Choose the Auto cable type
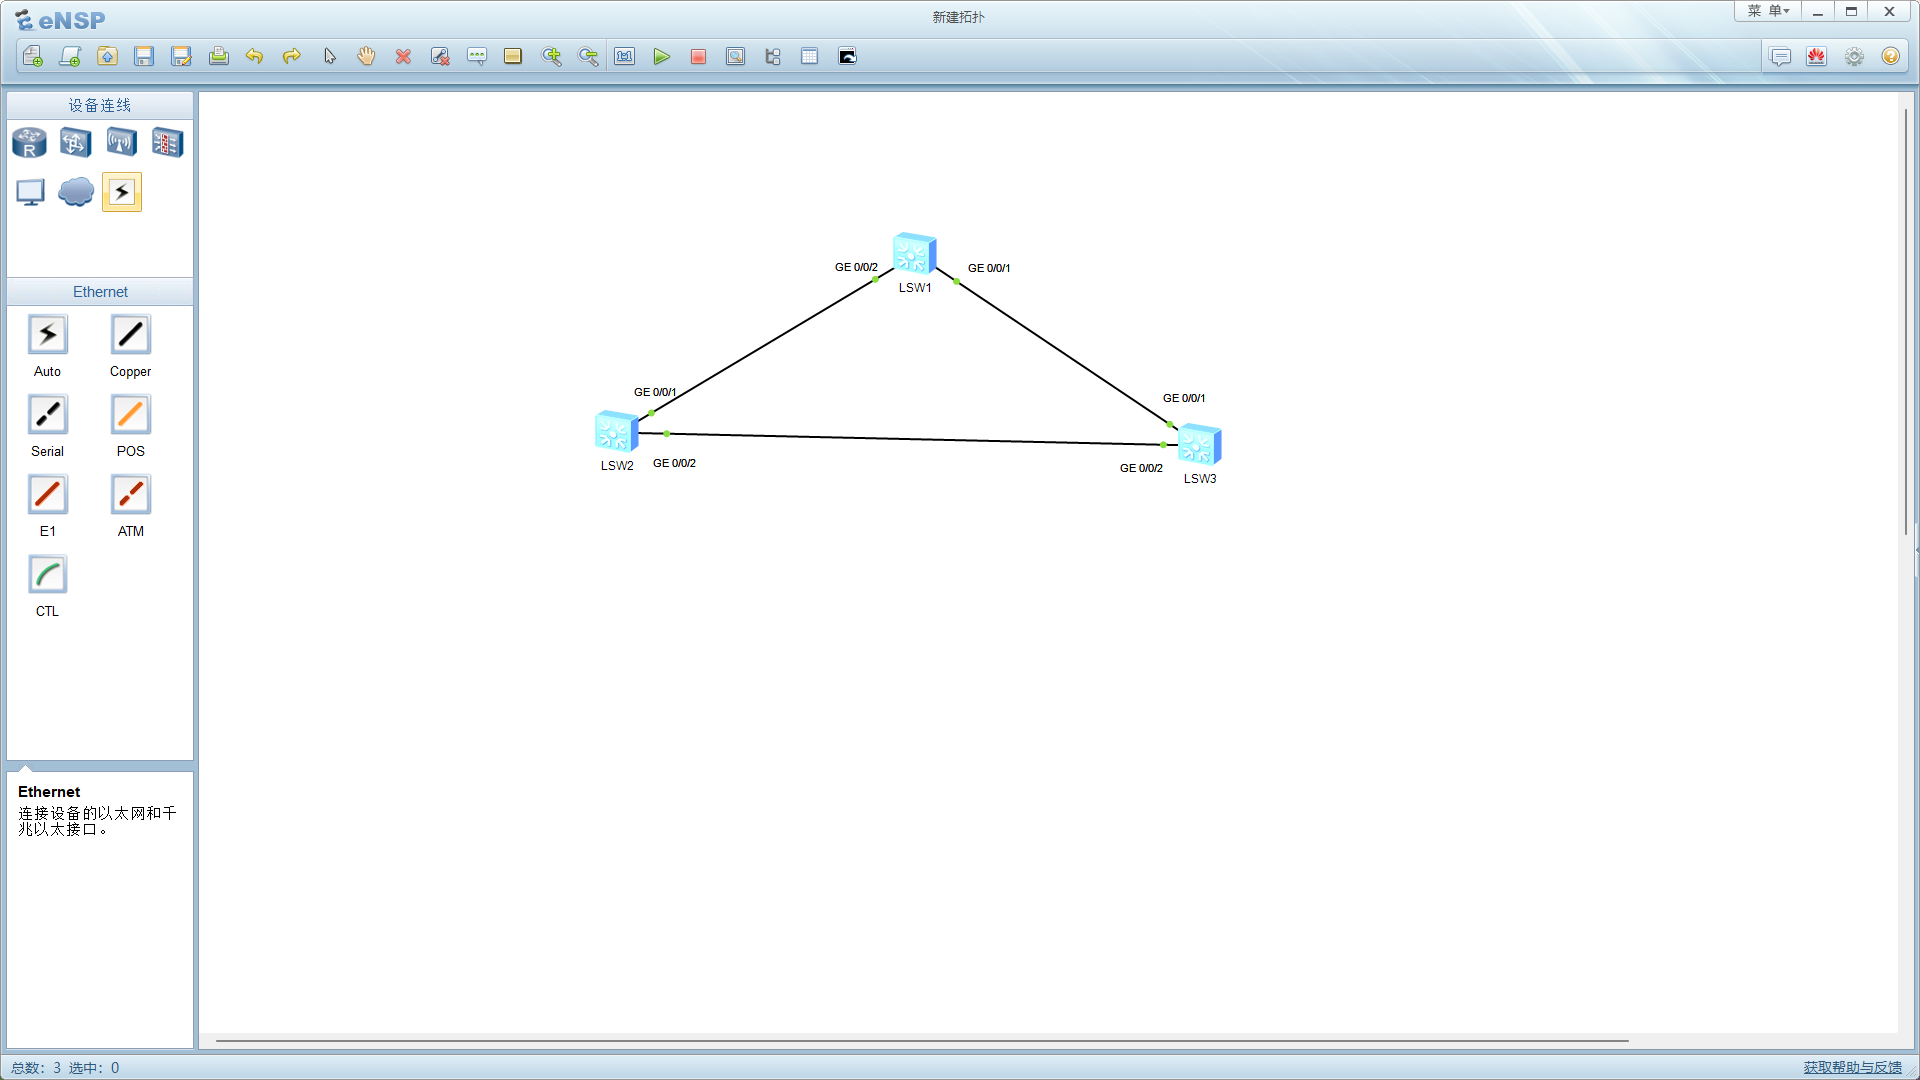1920x1080 pixels. click(47, 335)
